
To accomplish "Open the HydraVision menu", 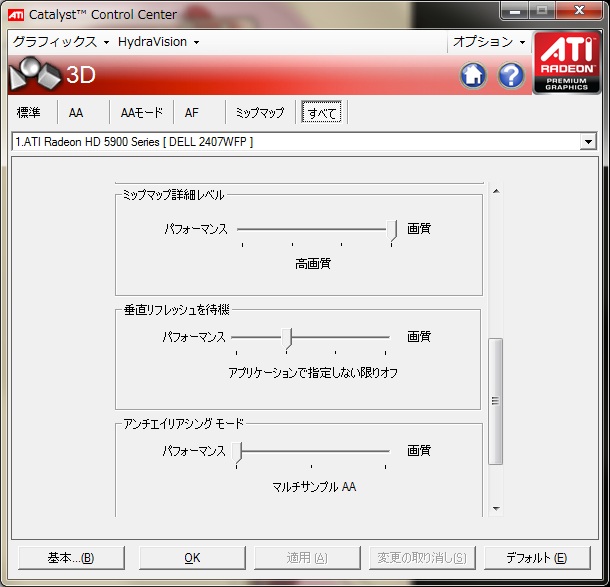I will tap(158, 42).
